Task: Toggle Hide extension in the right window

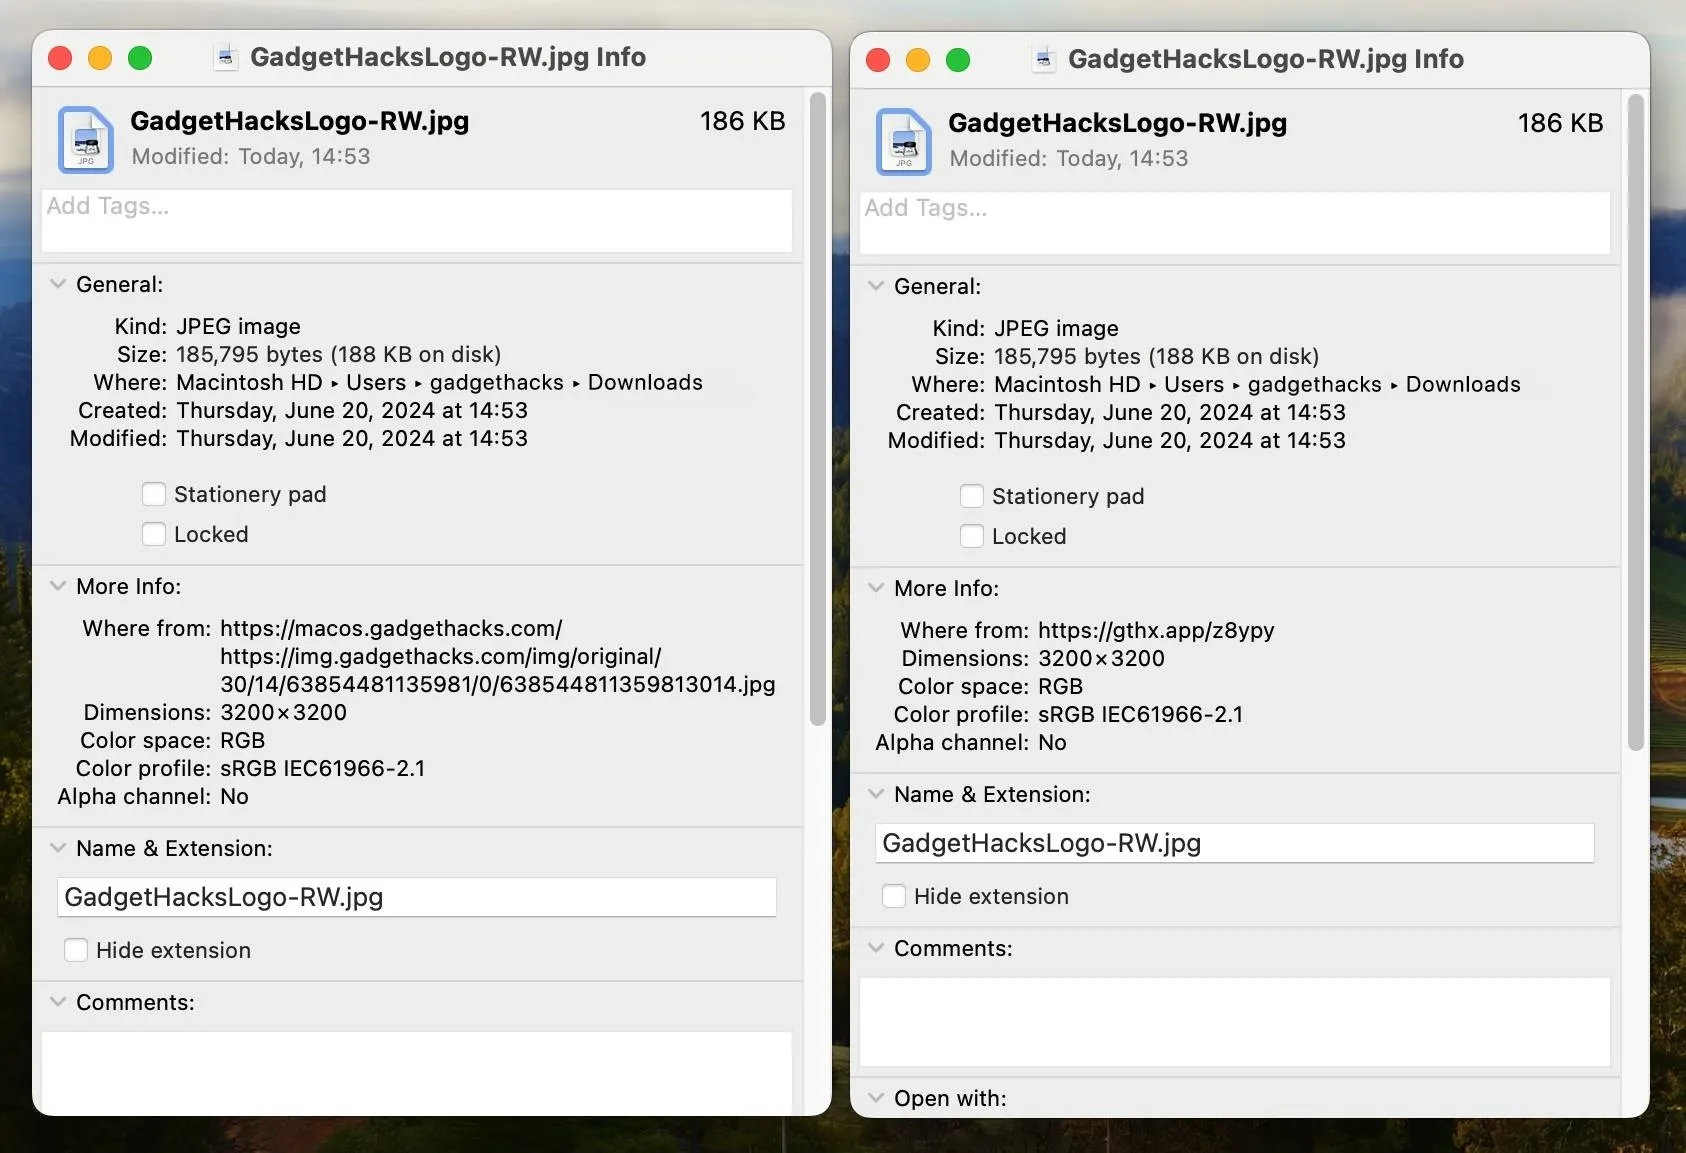Action: [894, 896]
